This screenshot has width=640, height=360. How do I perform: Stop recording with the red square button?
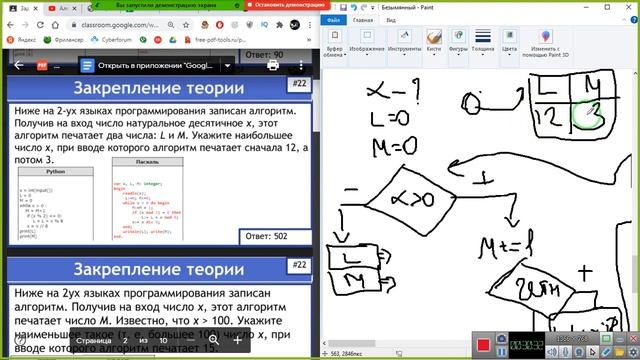(483, 345)
